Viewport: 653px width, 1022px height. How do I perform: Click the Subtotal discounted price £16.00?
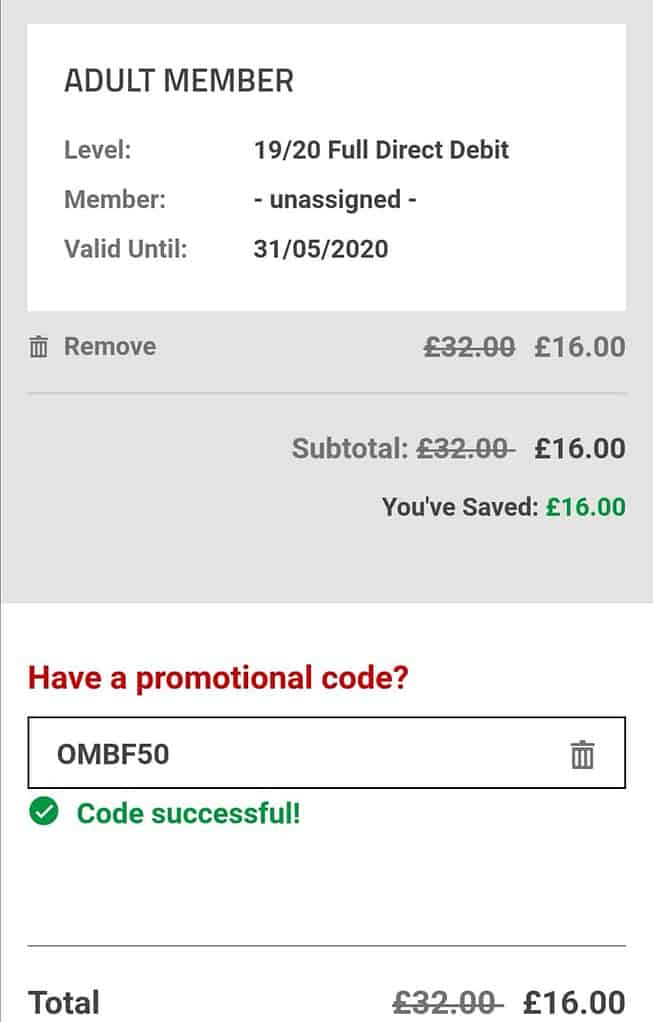pyautogui.click(x=580, y=448)
